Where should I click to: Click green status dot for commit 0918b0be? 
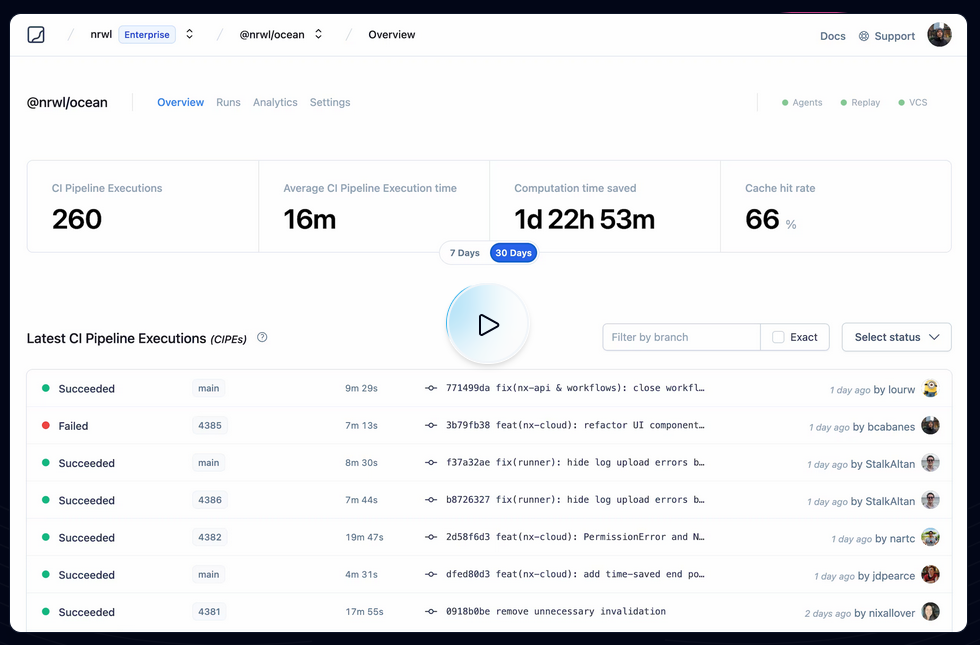point(46,611)
